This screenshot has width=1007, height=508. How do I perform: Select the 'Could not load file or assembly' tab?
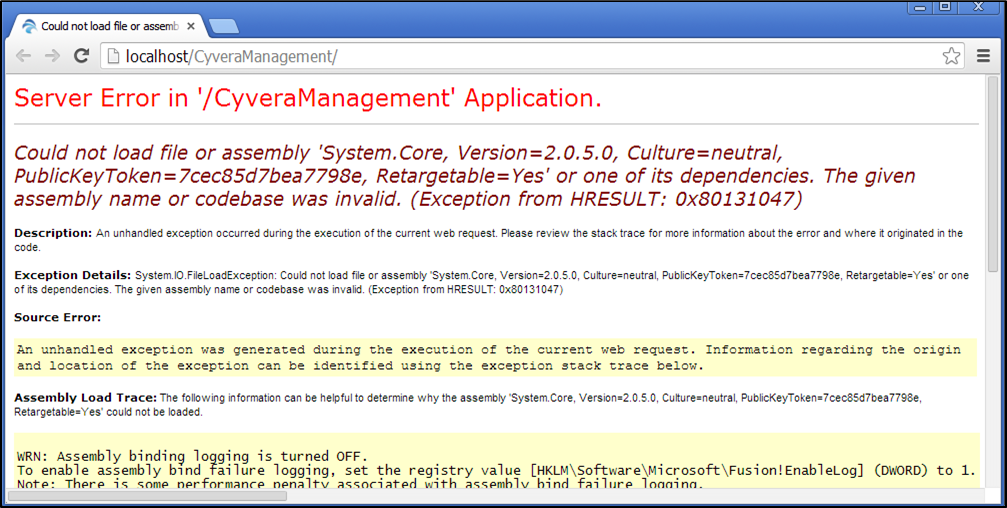(x=107, y=26)
